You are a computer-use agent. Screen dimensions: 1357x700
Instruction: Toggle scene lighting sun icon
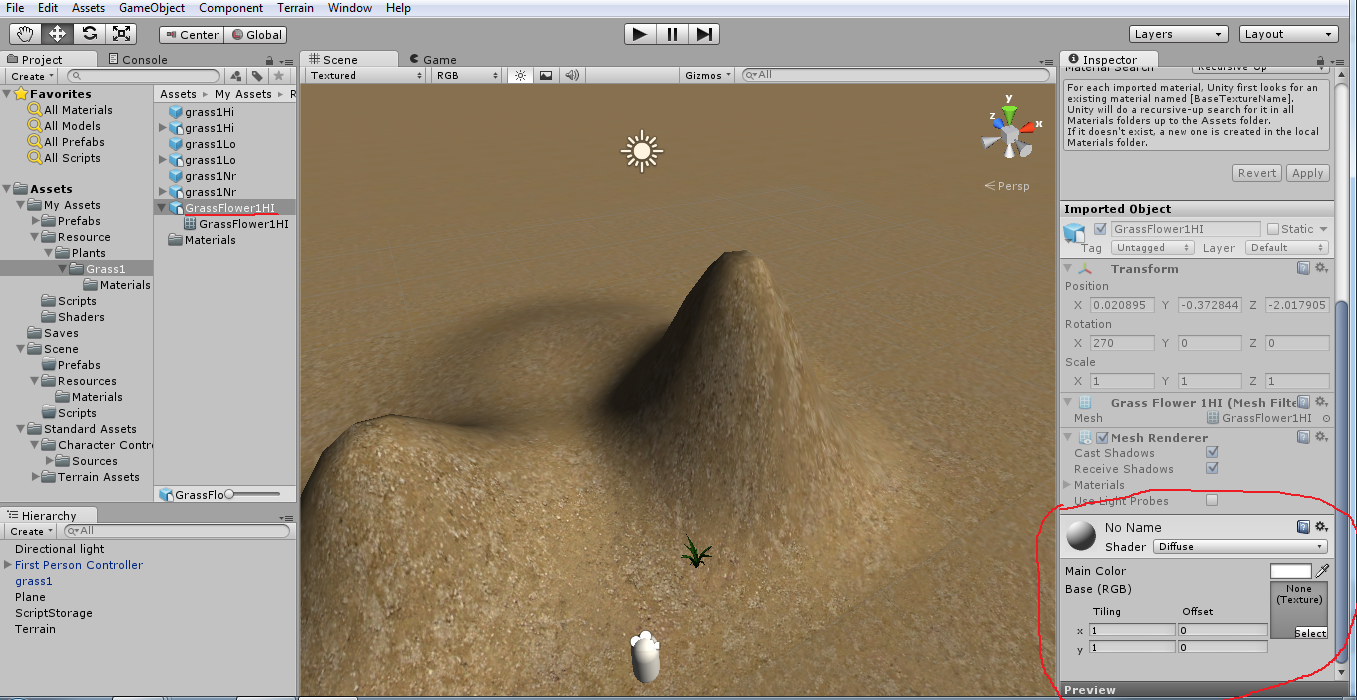(520, 75)
